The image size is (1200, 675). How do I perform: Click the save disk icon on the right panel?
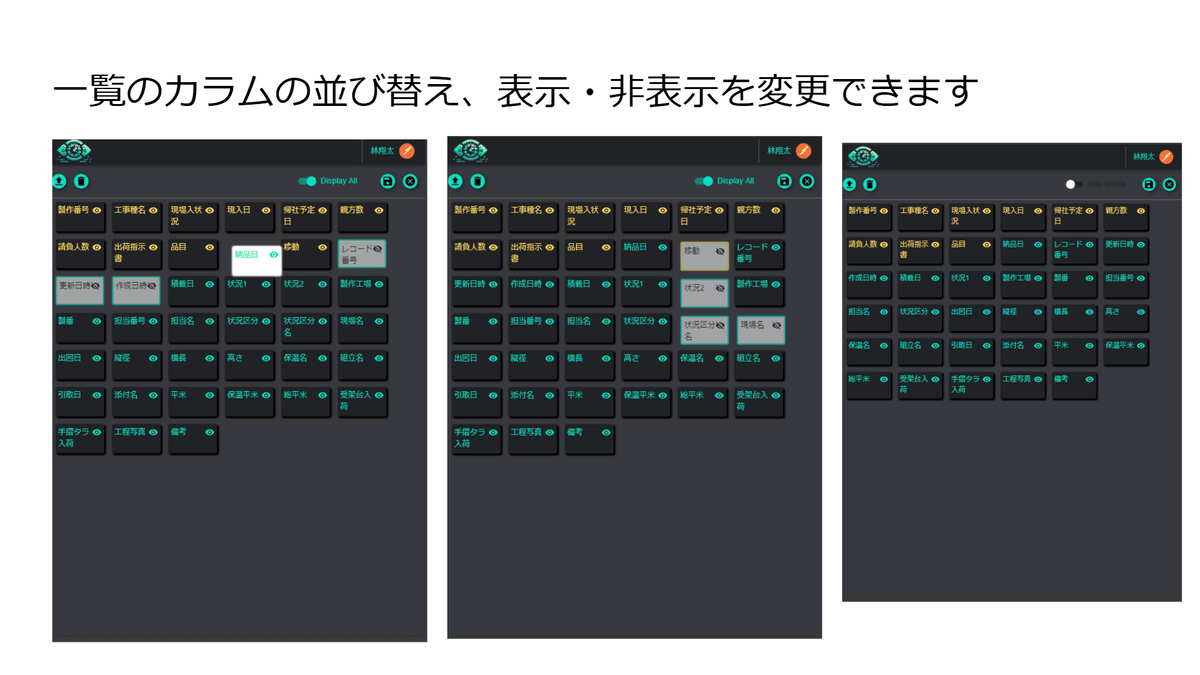click(1149, 184)
